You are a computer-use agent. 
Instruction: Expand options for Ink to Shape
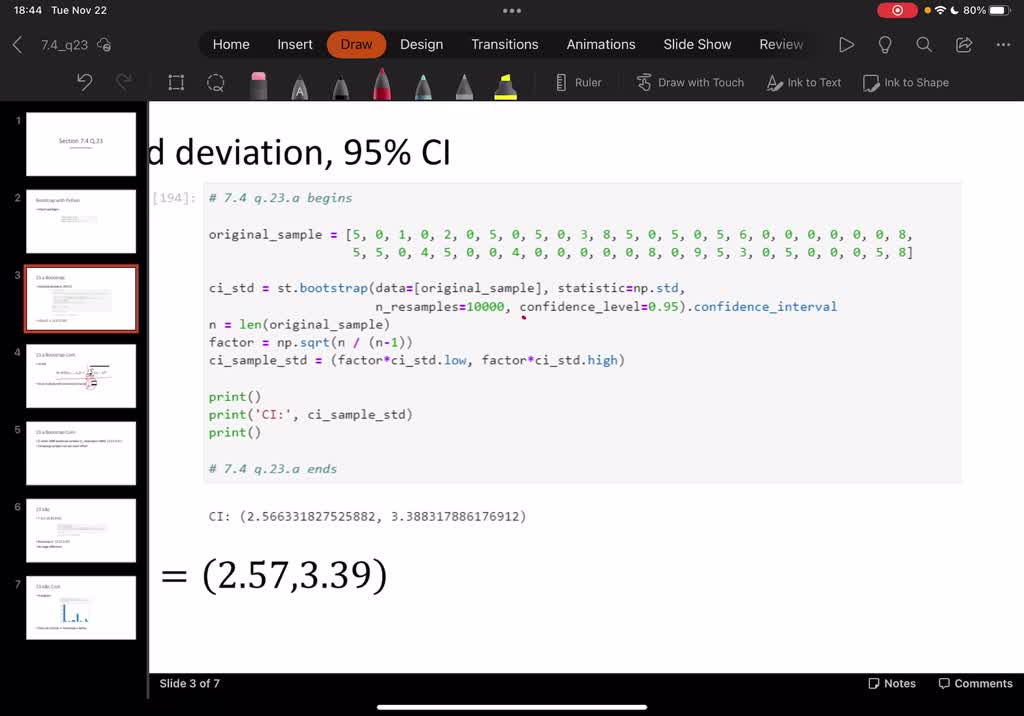(x=906, y=83)
